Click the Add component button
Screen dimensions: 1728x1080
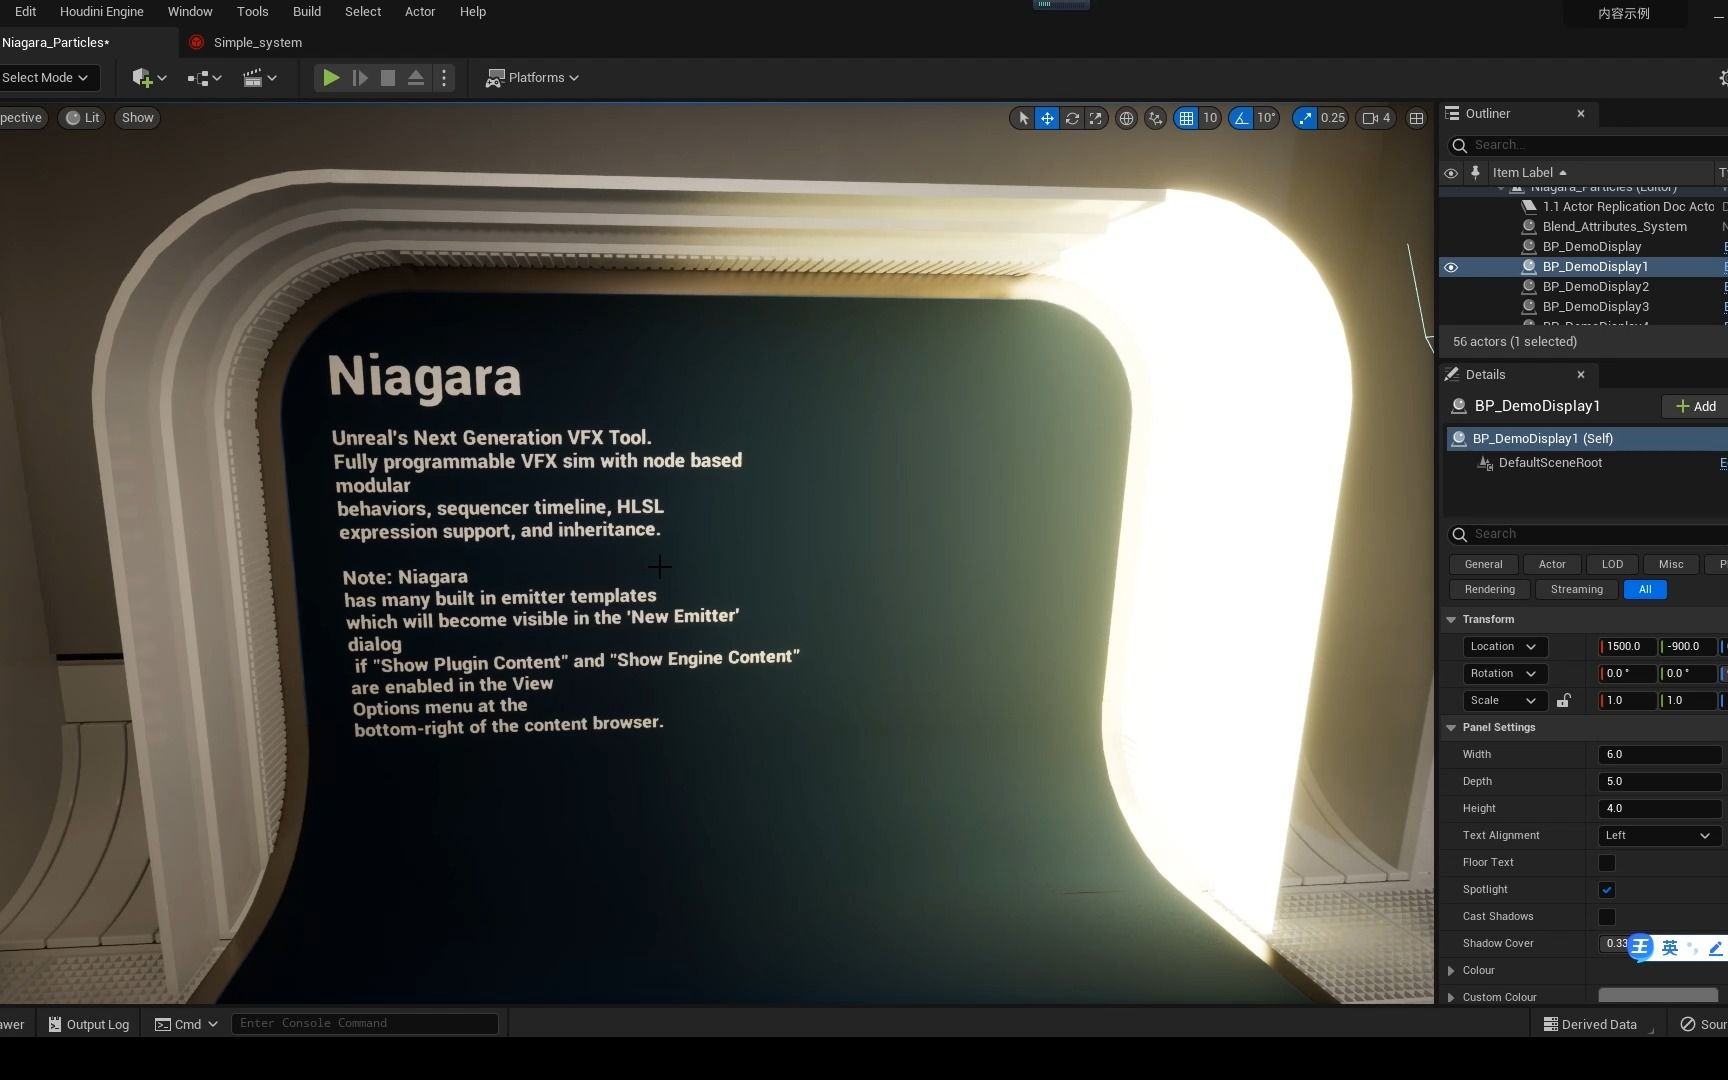click(1693, 406)
